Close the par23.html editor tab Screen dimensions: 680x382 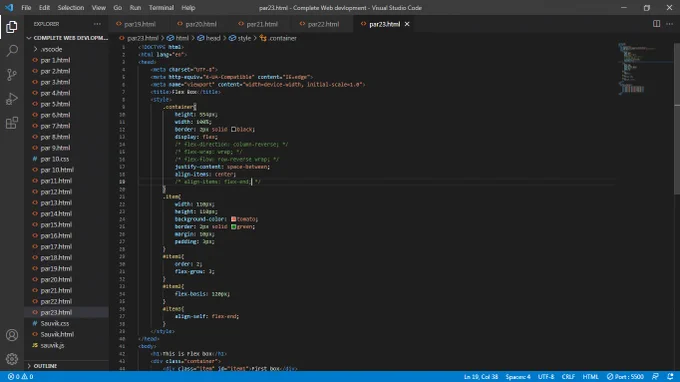(407, 24)
